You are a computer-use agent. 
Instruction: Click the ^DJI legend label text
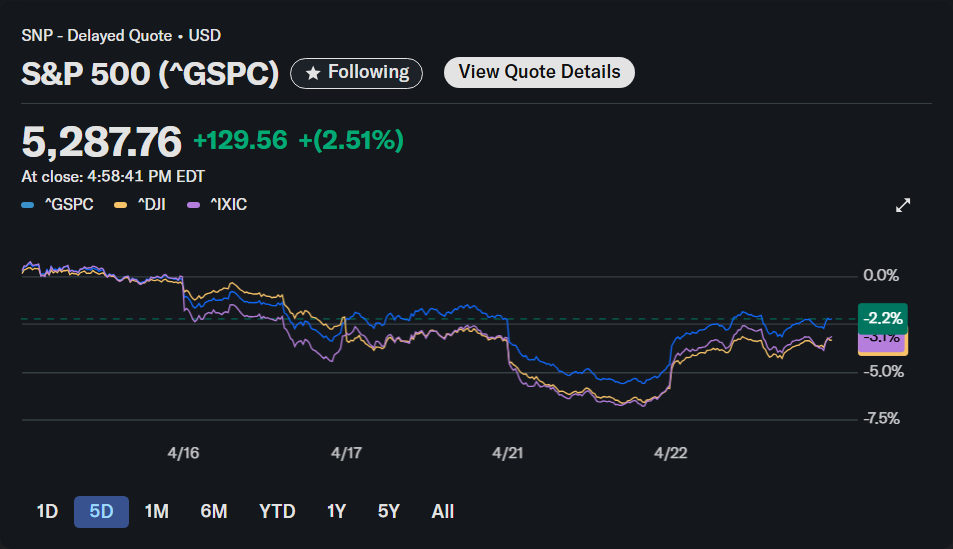pos(151,205)
